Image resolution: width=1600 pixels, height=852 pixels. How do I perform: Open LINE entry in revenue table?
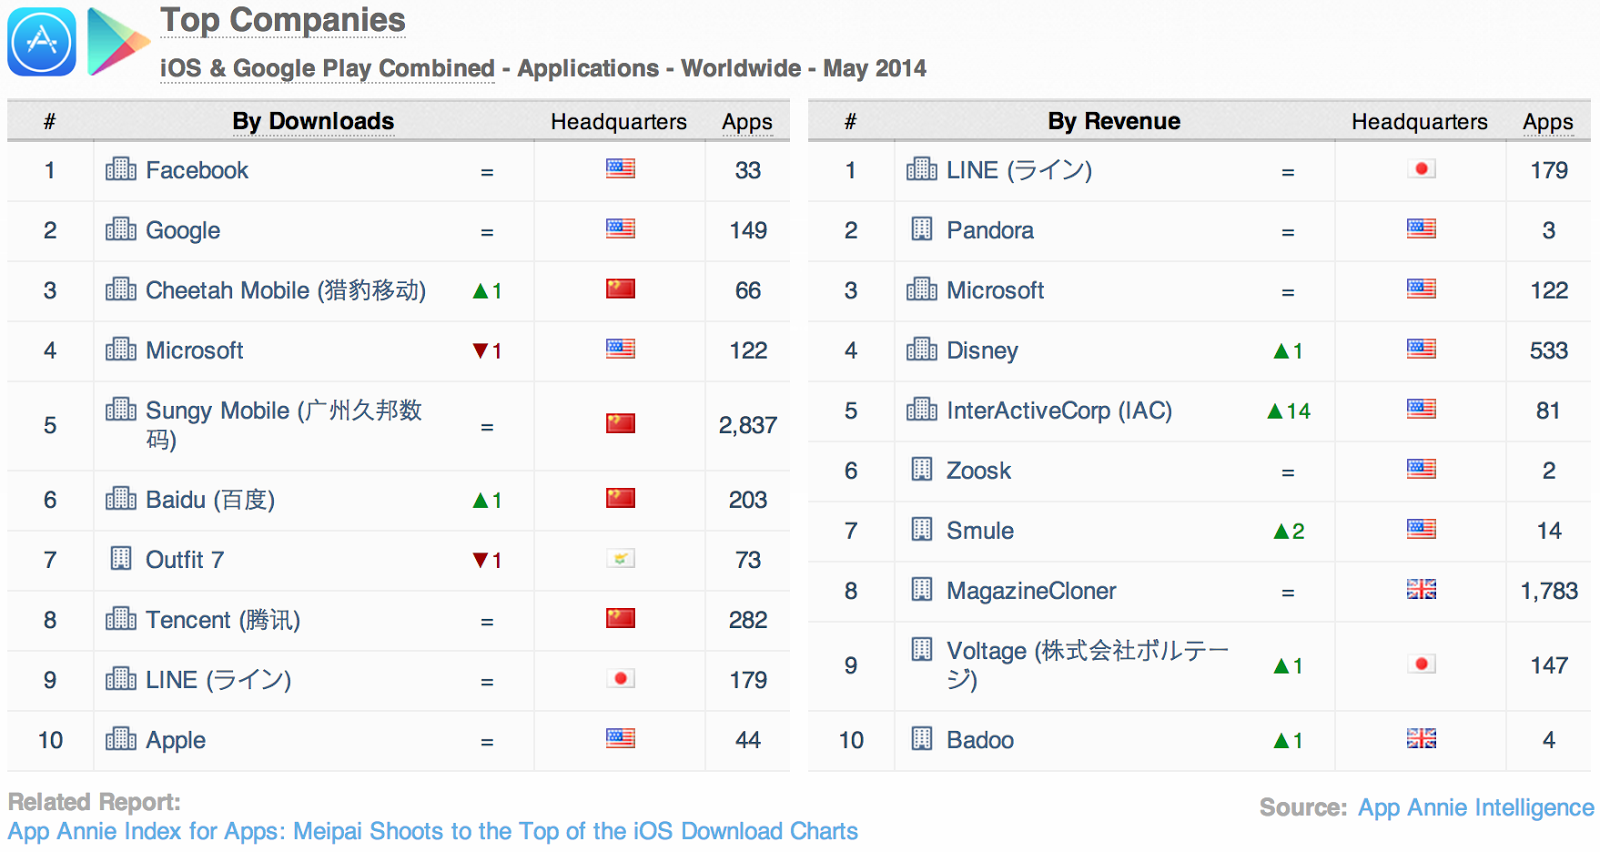coord(1019,170)
